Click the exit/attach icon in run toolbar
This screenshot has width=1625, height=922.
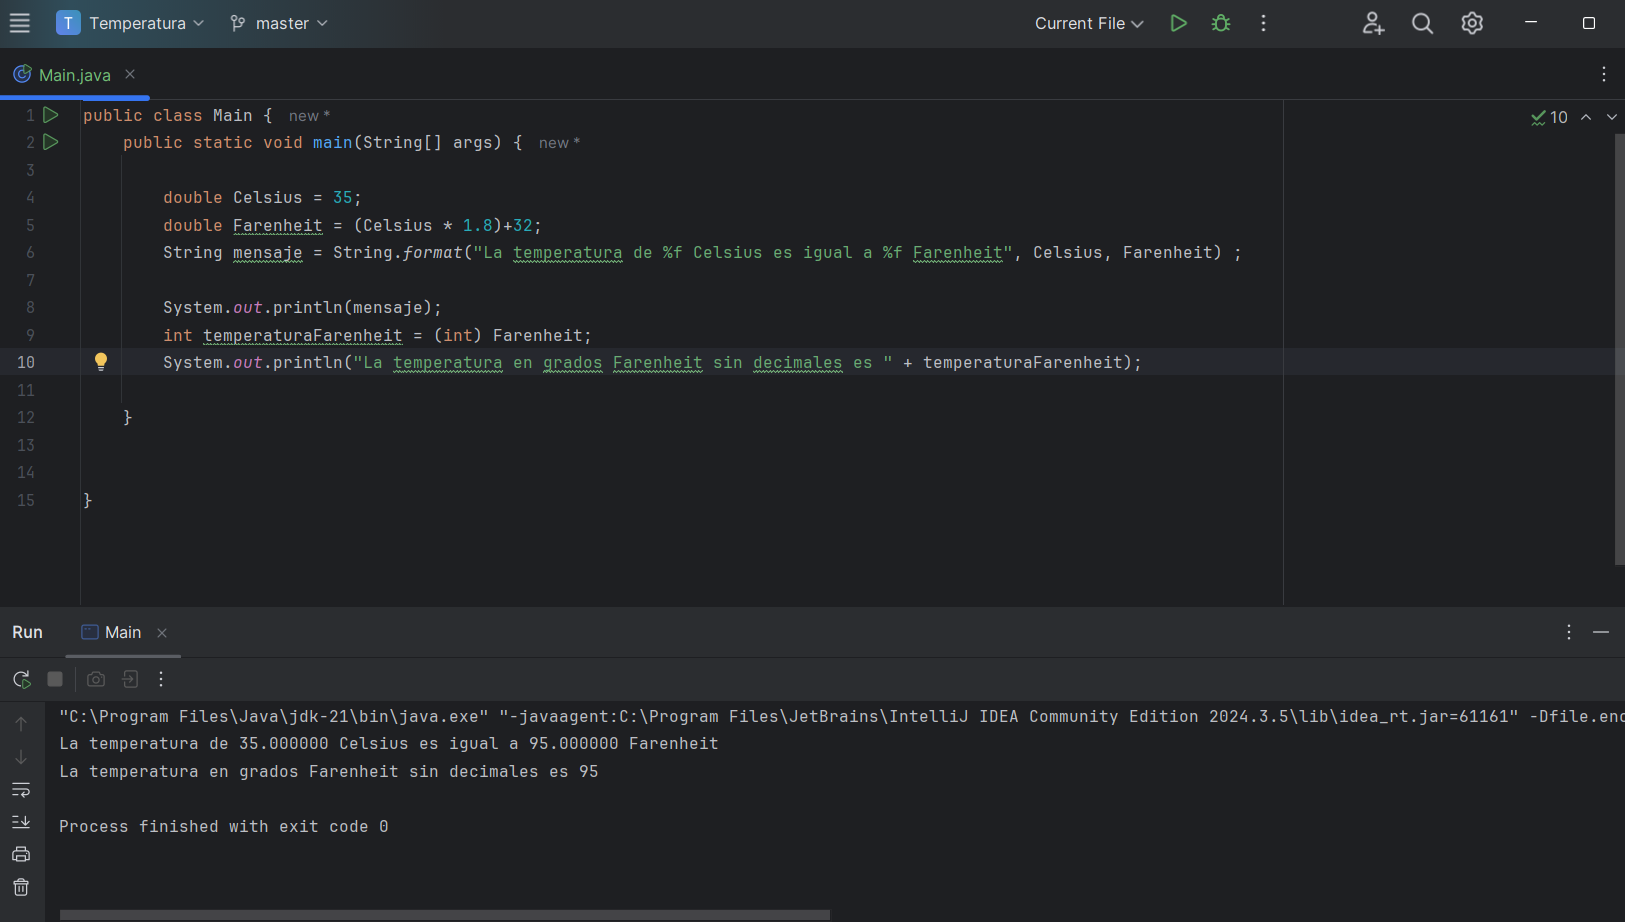pos(130,679)
